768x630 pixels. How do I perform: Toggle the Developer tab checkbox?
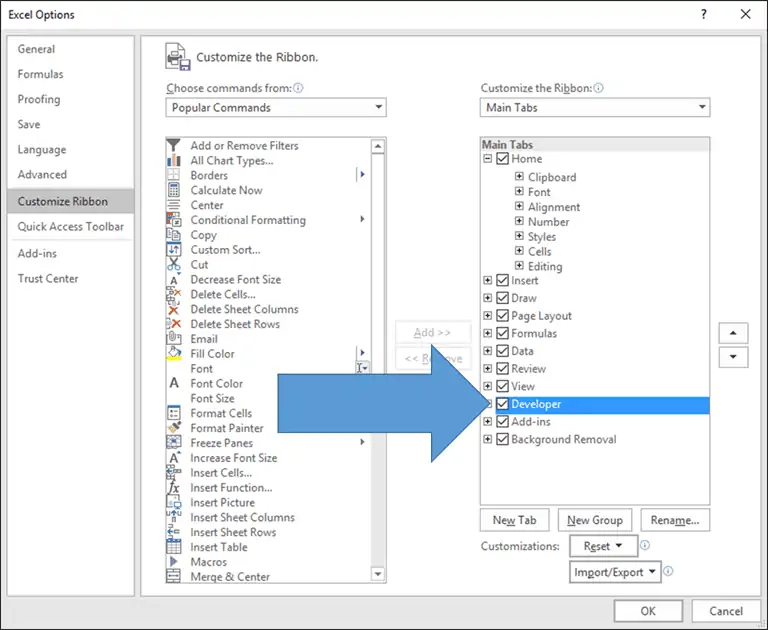[502, 404]
